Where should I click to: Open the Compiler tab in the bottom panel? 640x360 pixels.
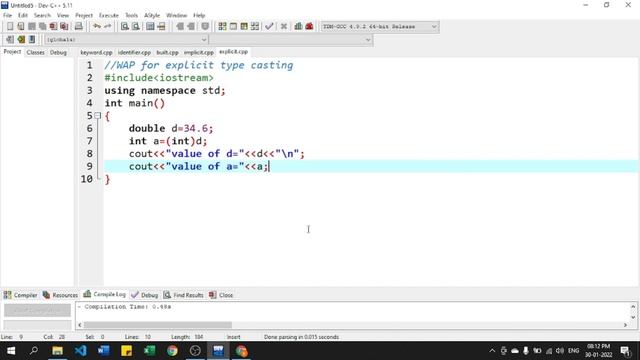20,295
